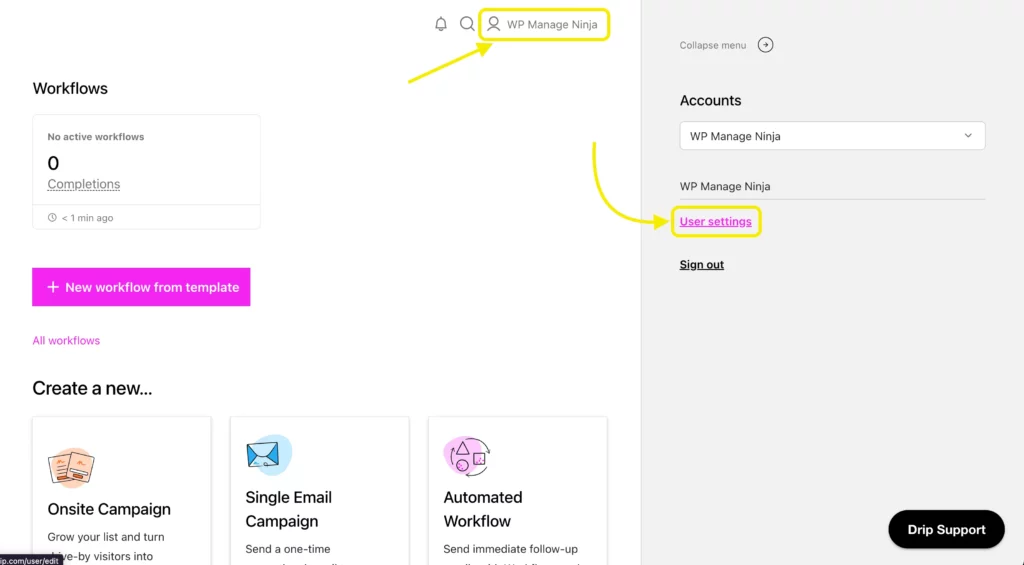1024x565 pixels.
Task: Click the completions count '0'
Action: click(x=53, y=163)
